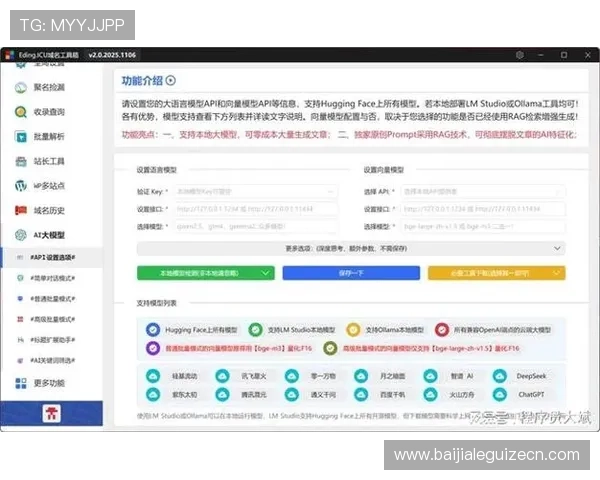This screenshot has width=600, height=480.
Task: Open the 批量解析 sidebar item
Action: (40, 136)
